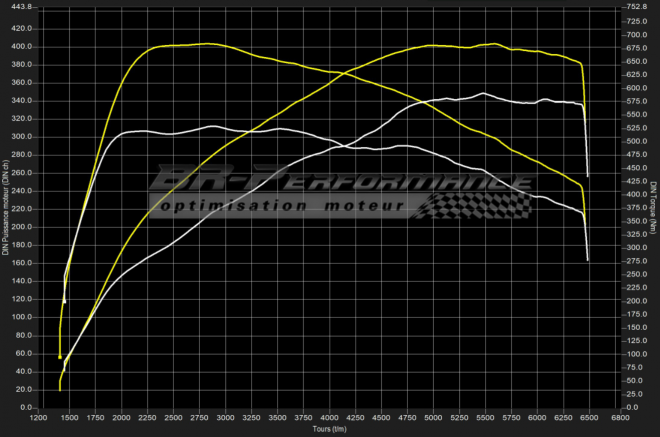Click the 443.8 maximum on the left axis
Viewport: 660px width, 437px height.
click(21, 6)
